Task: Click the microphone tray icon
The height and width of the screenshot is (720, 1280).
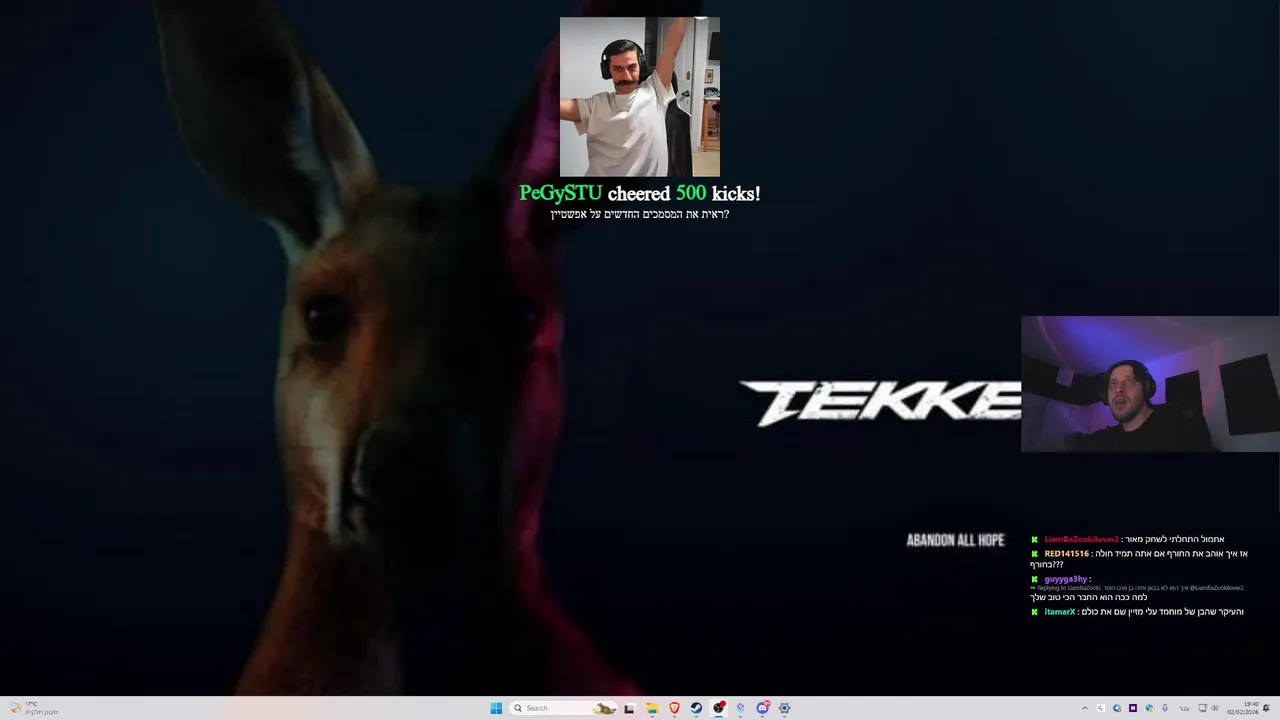Action: (1165, 708)
